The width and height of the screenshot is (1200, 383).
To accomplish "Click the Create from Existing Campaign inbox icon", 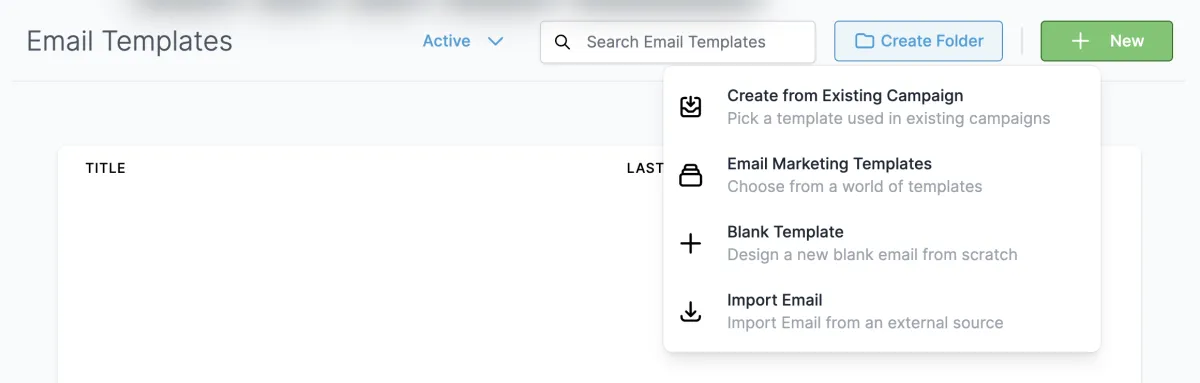I will click(x=691, y=107).
